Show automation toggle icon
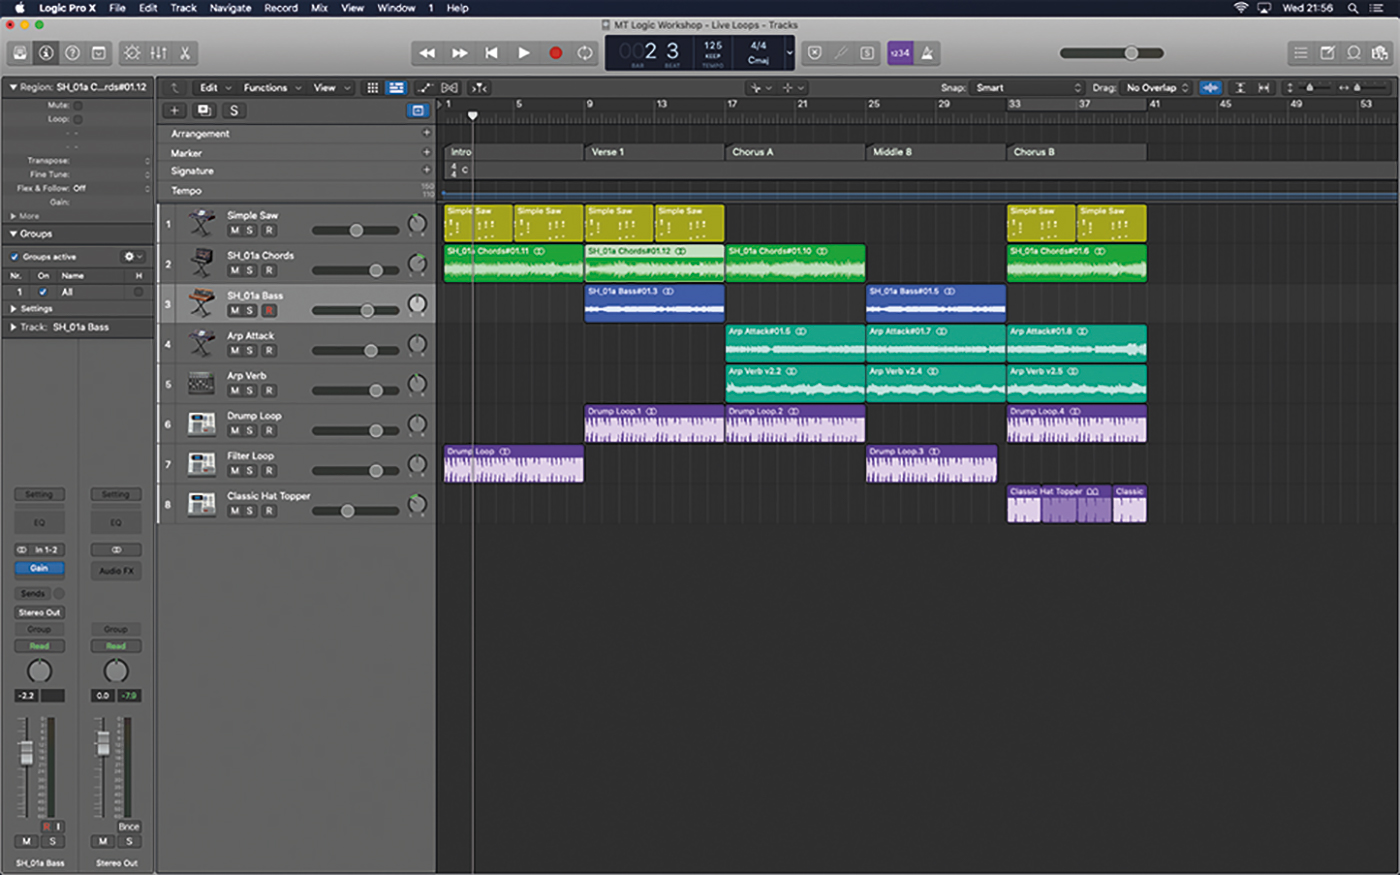Screen dimensions: 1400x875 tap(424, 88)
